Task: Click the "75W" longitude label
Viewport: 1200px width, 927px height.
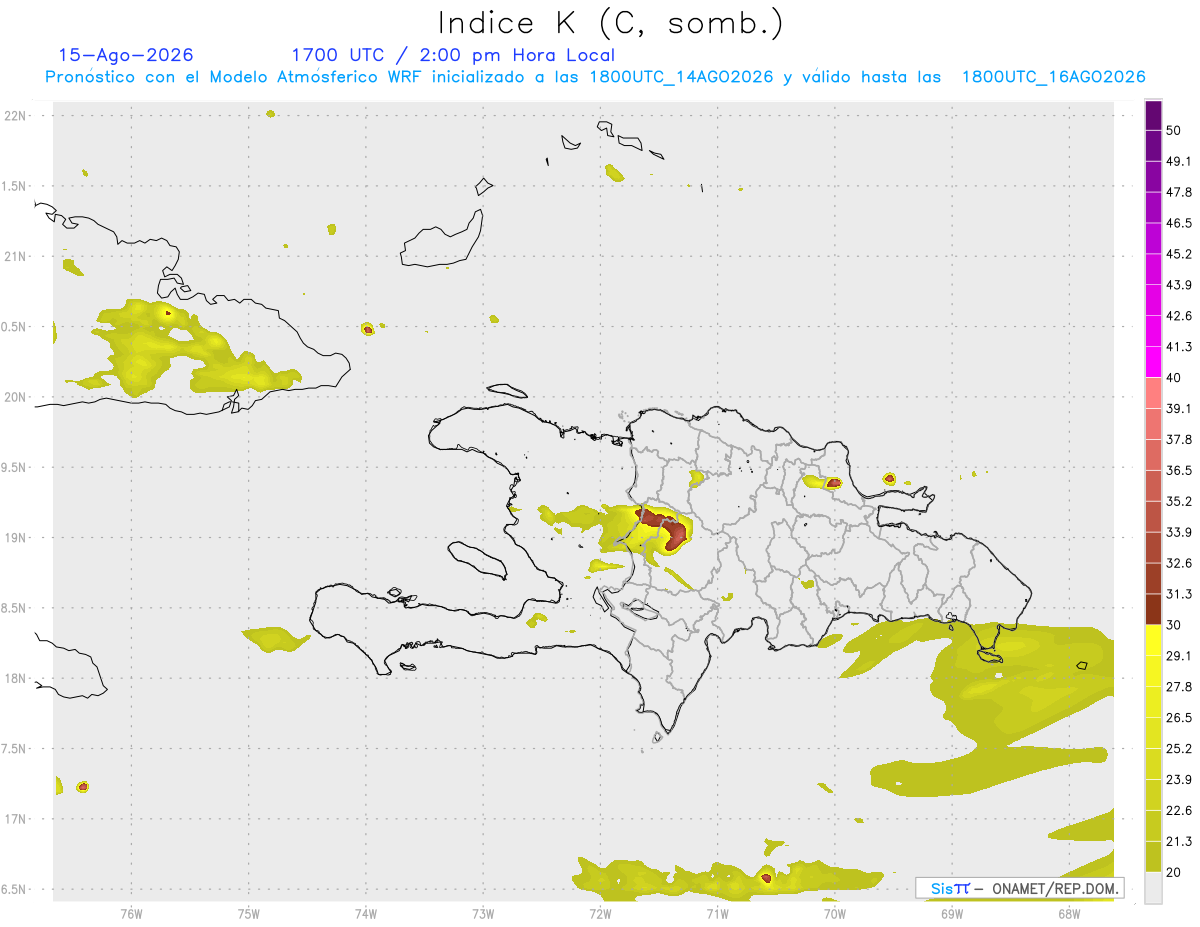Action: click(249, 914)
